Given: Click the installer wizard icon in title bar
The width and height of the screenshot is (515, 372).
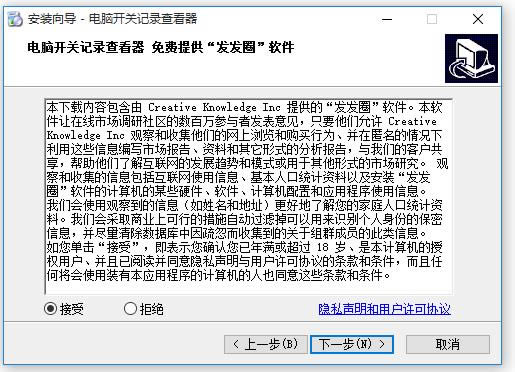Looking at the screenshot, I should pos(15,19).
